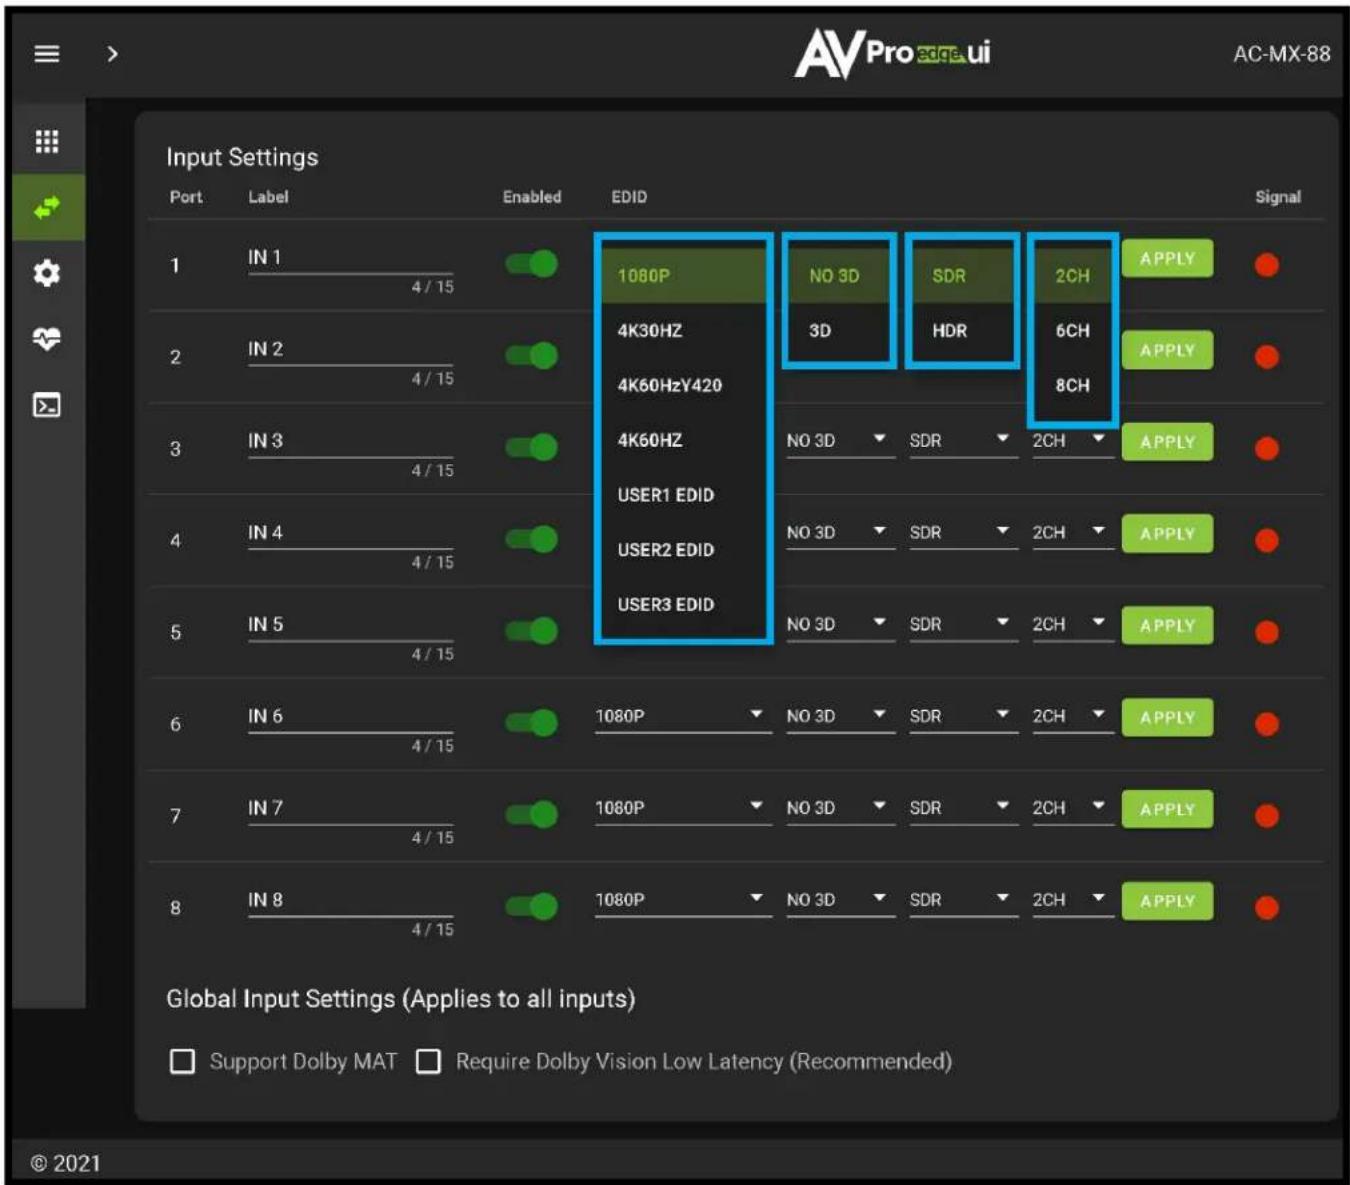Click the red signal indicator for port 3

(x=1267, y=449)
